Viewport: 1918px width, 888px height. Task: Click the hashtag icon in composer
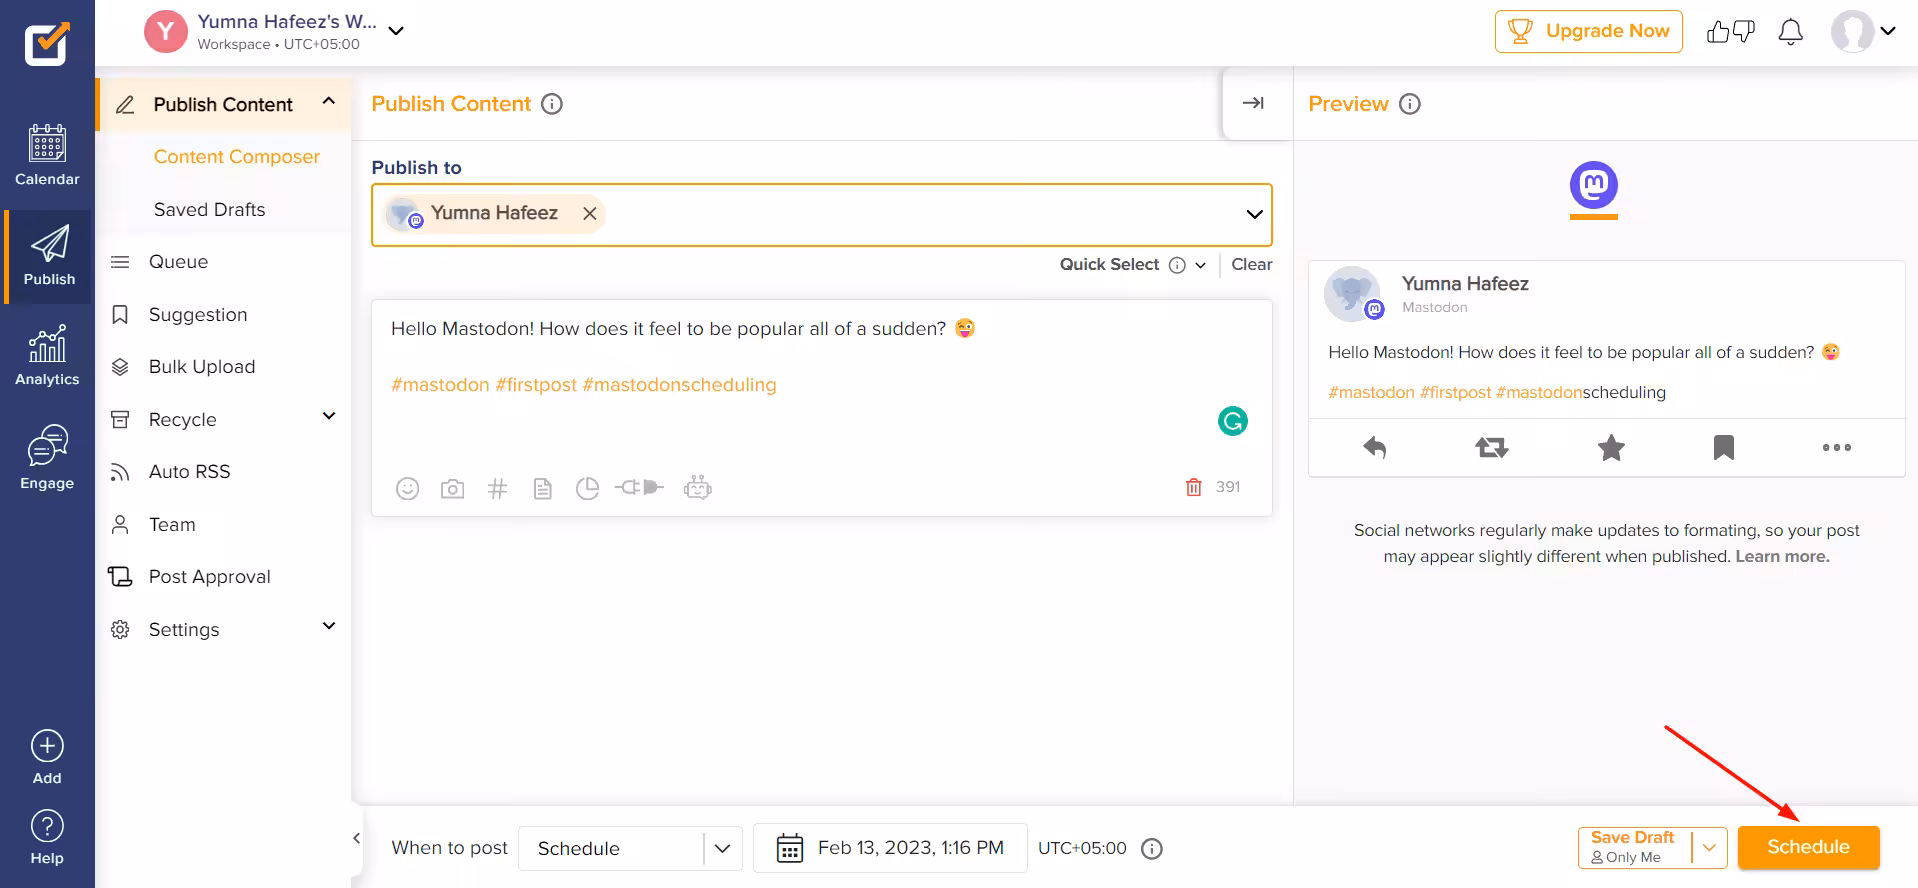coord(497,488)
